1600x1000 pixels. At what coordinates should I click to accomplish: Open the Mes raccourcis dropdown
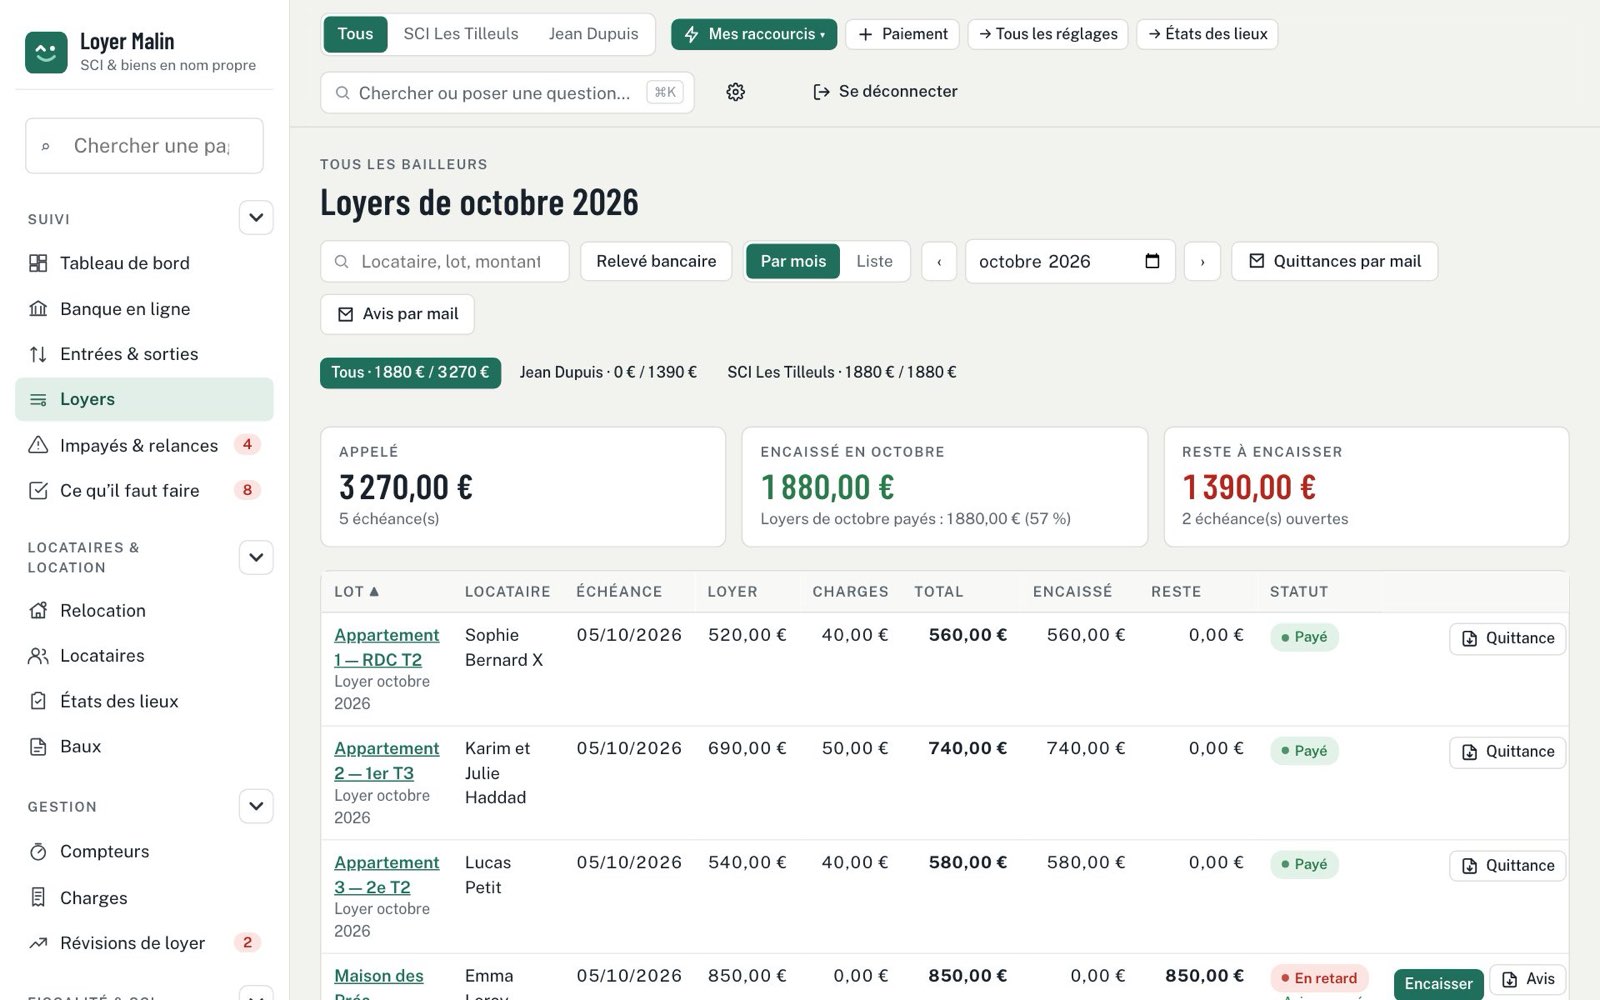[754, 34]
